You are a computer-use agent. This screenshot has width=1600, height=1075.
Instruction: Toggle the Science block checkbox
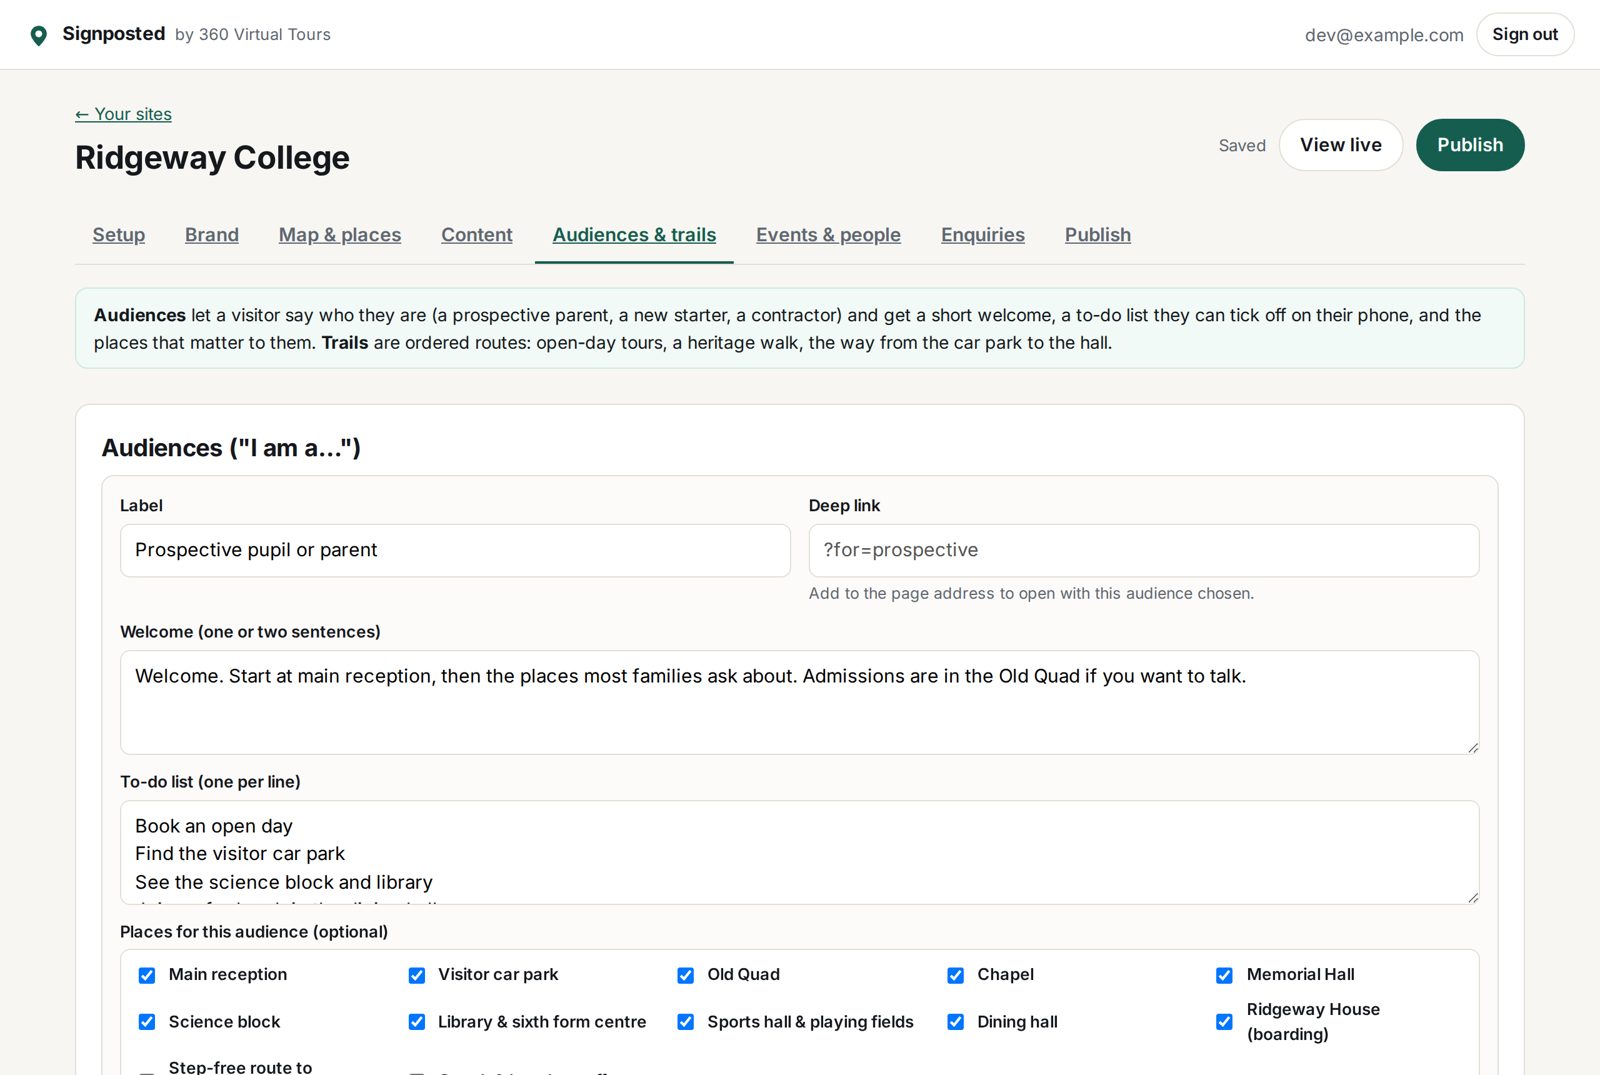coord(147,1022)
